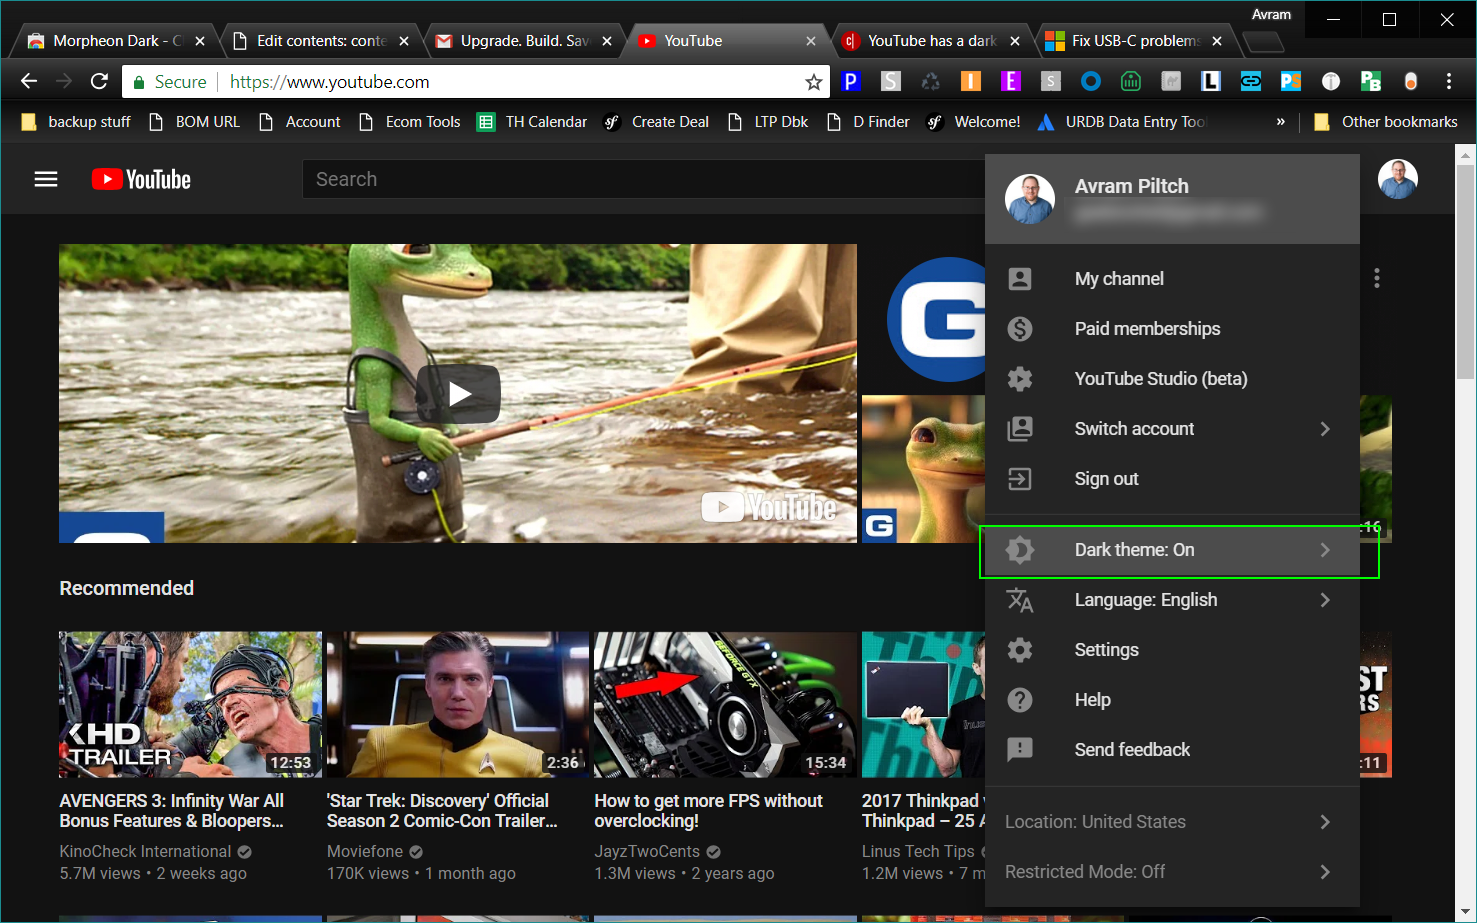Open Create Deal bookmark
The height and width of the screenshot is (923, 1477).
point(657,122)
